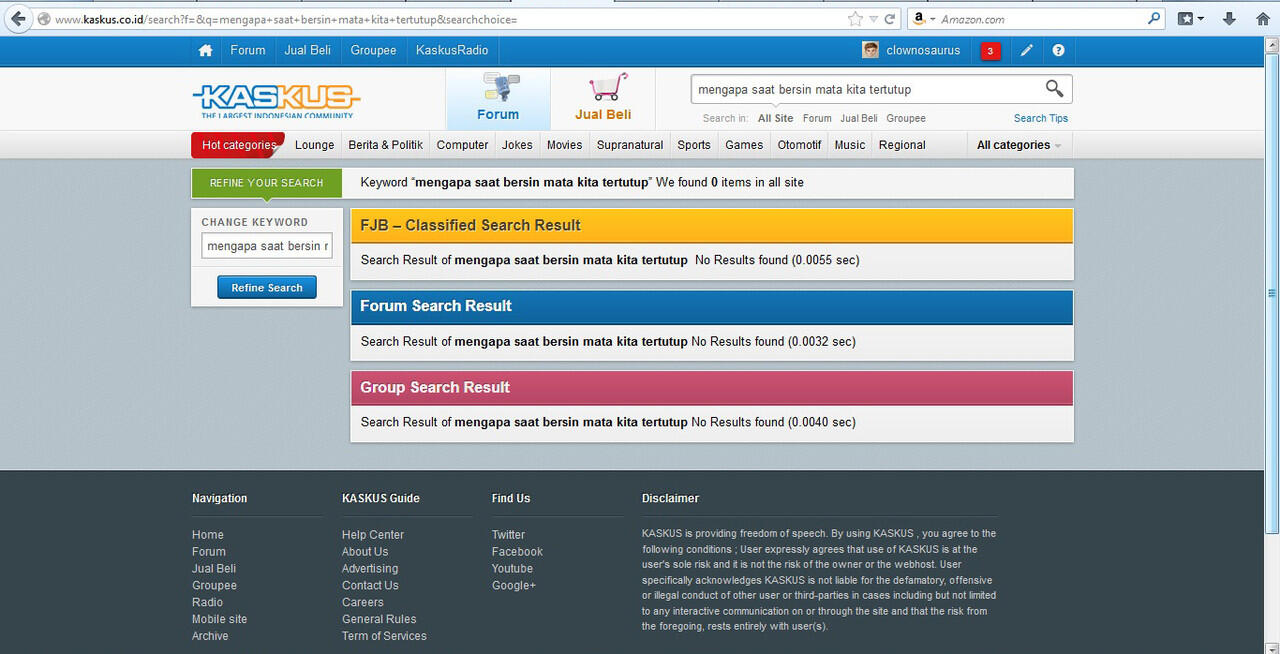Open Berita & Politik category

coord(385,145)
